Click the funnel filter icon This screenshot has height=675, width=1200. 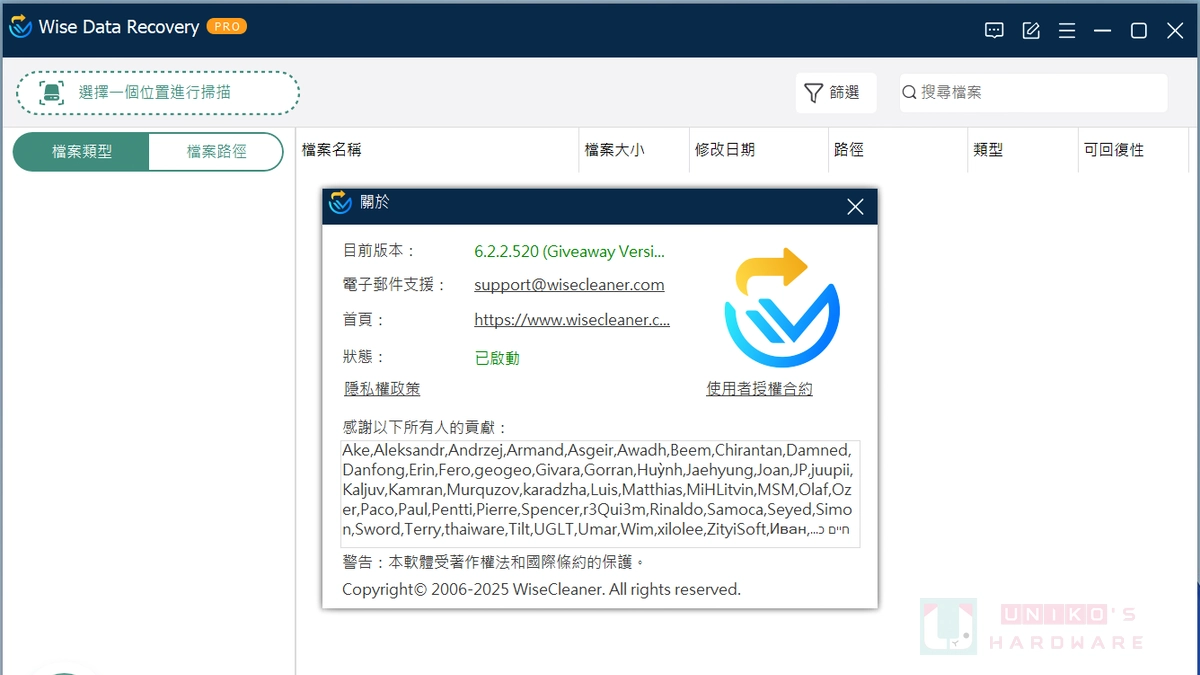814,92
